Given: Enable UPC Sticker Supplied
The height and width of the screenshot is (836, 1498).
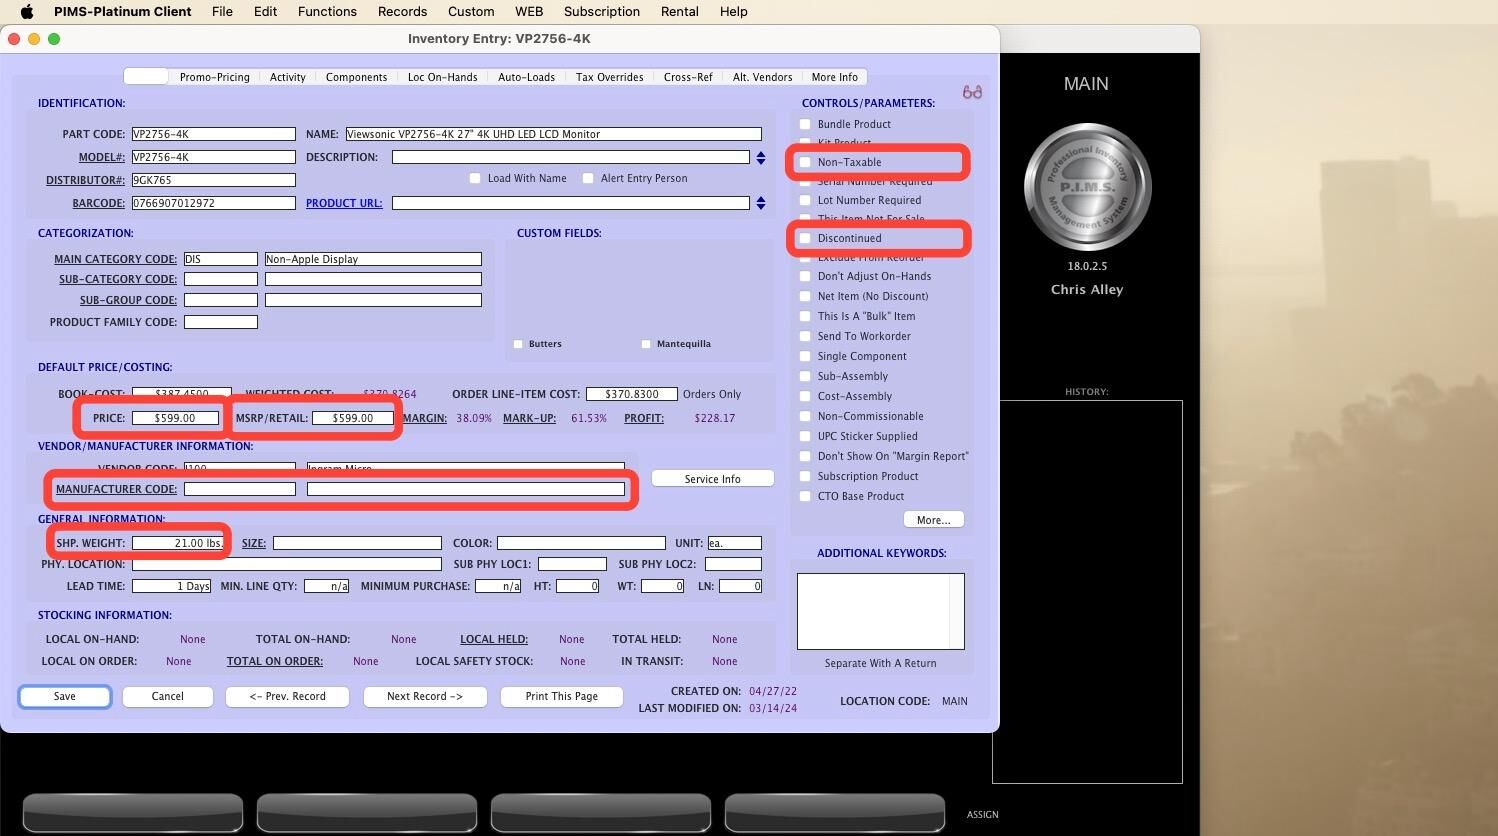Looking at the screenshot, I should click(805, 436).
